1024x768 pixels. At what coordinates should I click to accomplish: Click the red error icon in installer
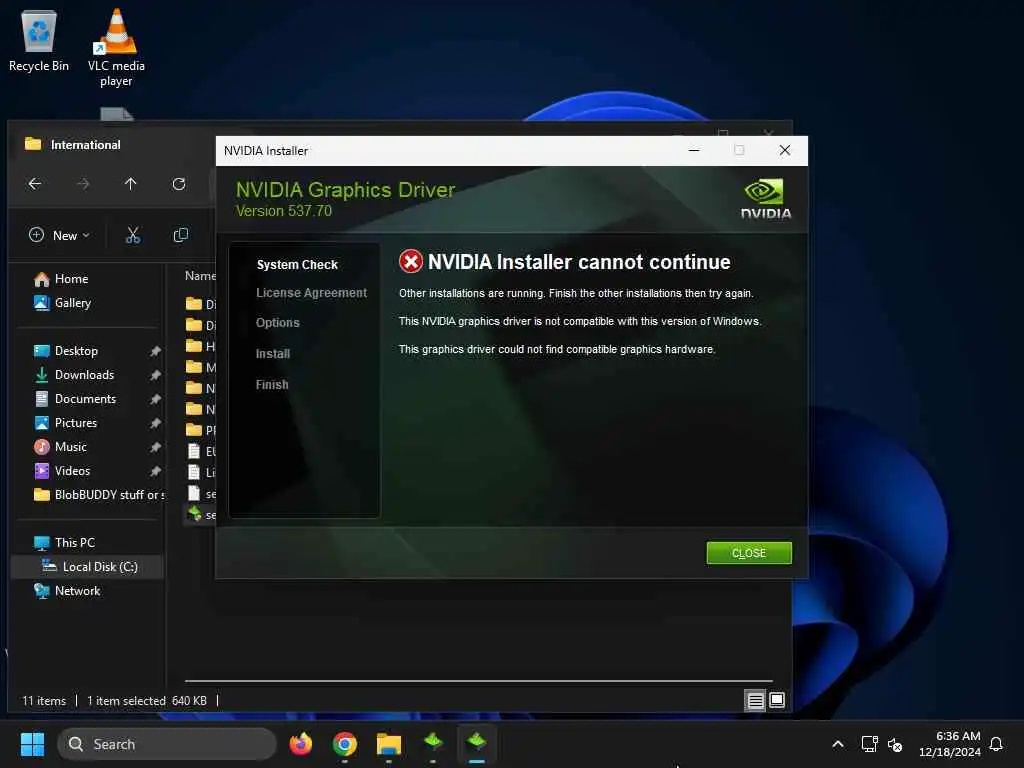coord(411,262)
